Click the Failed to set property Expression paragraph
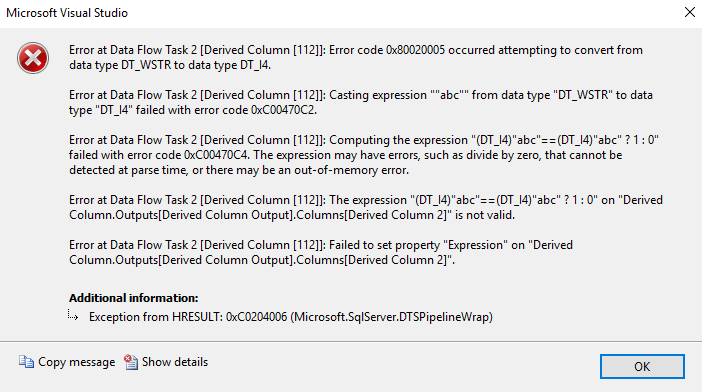 pyautogui.click(x=321, y=252)
